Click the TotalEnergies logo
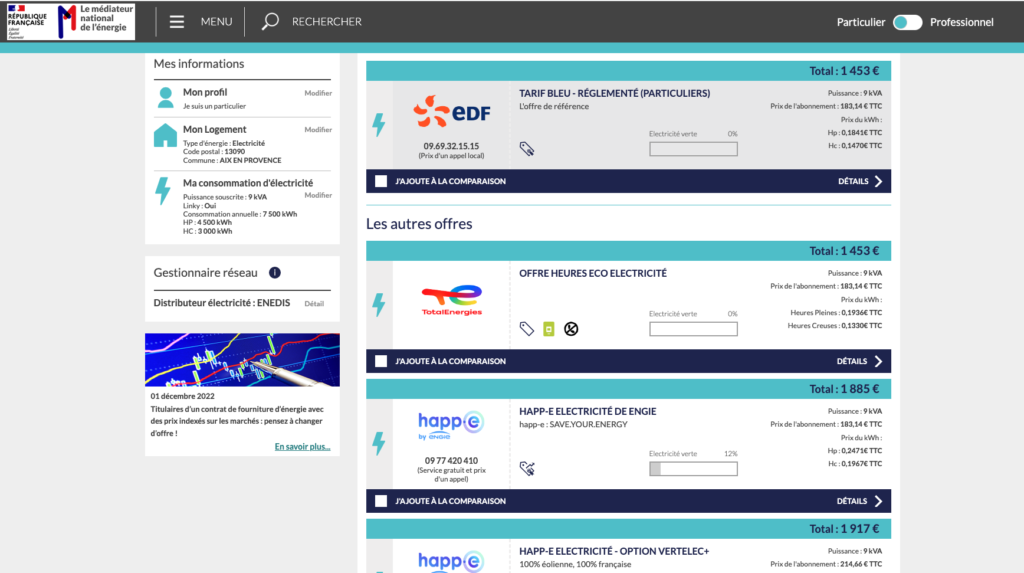Viewport: 1024px width, 573px height. point(451,301)
